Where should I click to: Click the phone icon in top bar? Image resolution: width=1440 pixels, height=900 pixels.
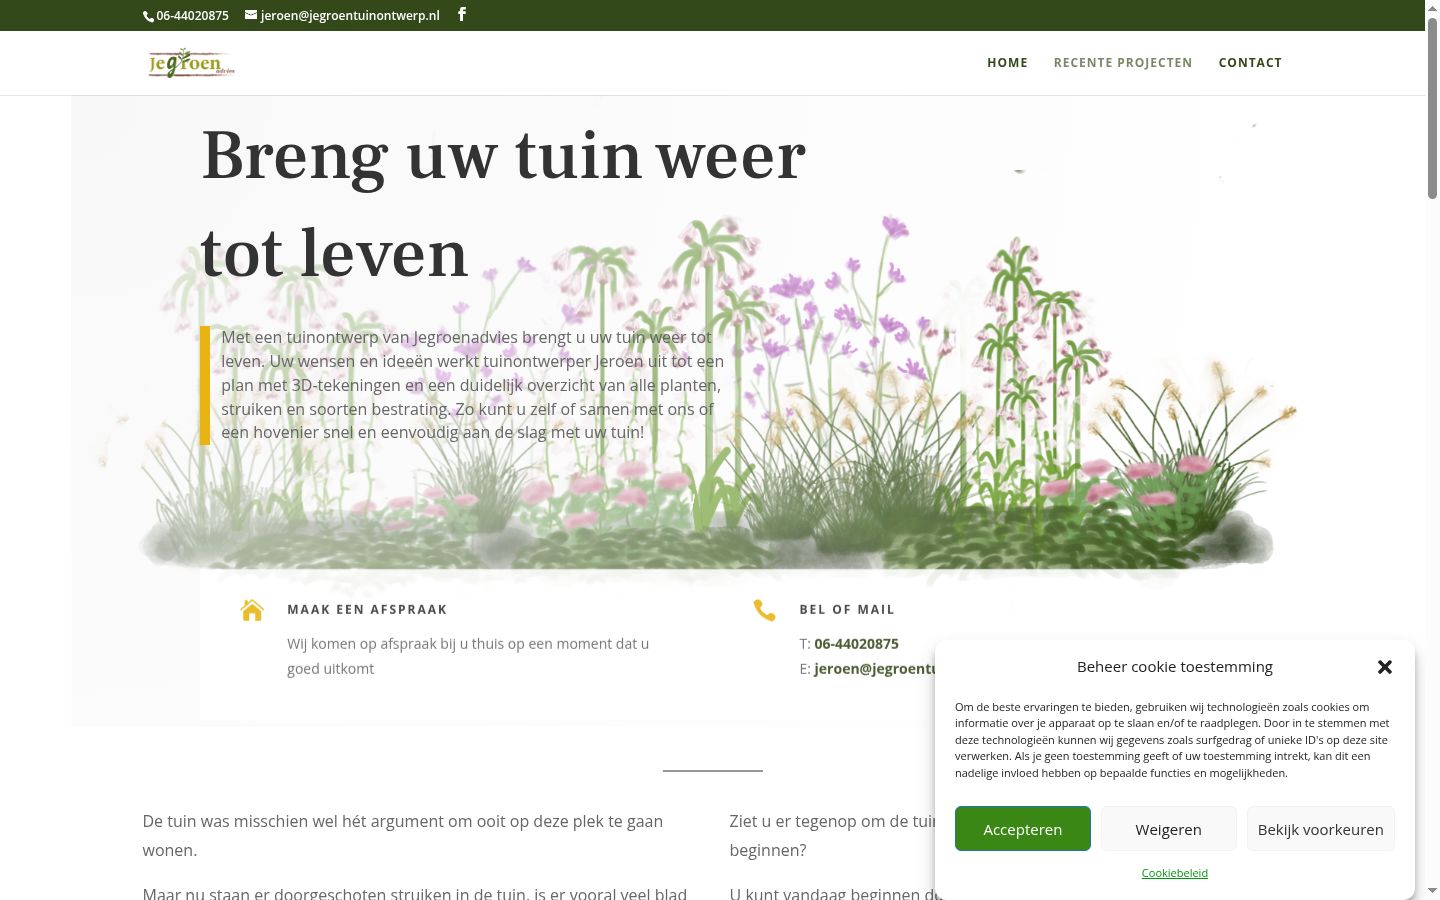tap(149, 16)
